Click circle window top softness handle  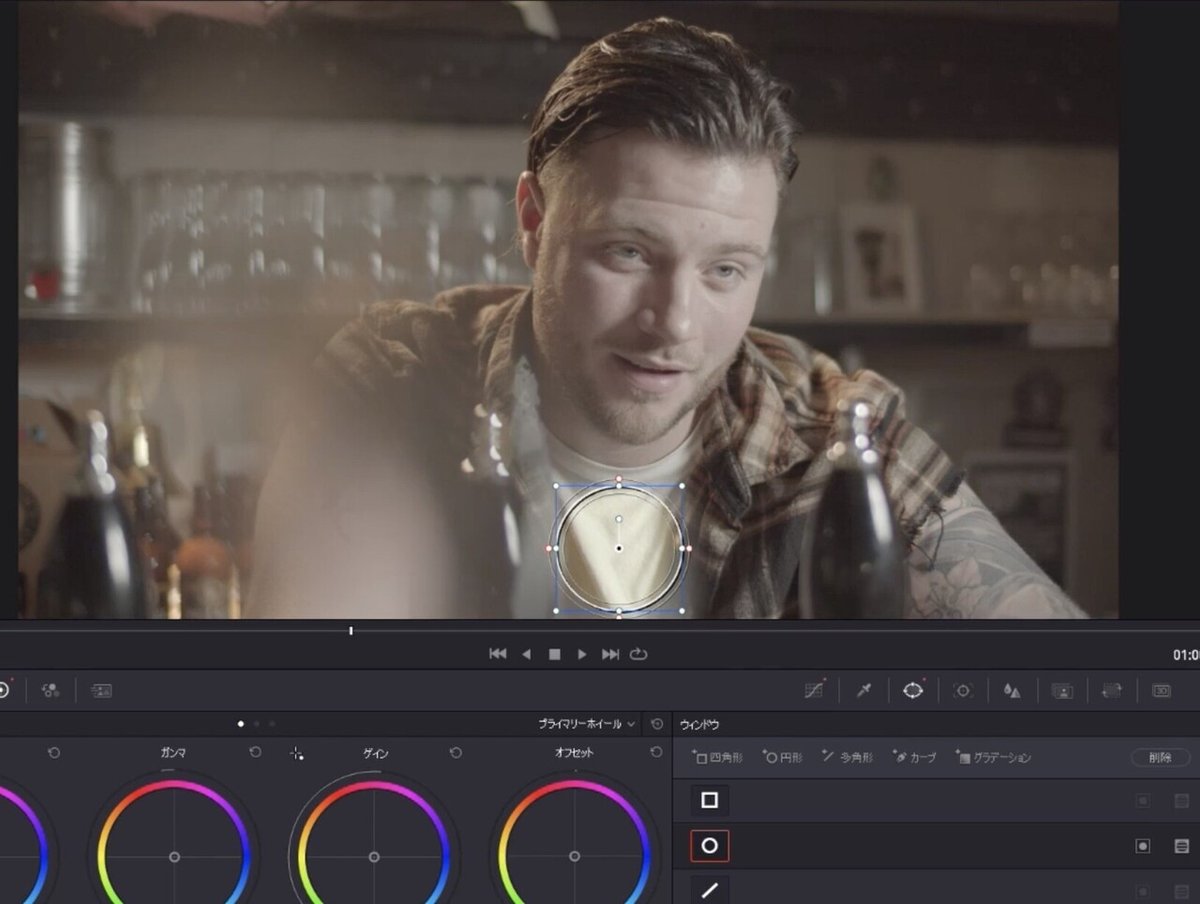[x=619, y=480]
